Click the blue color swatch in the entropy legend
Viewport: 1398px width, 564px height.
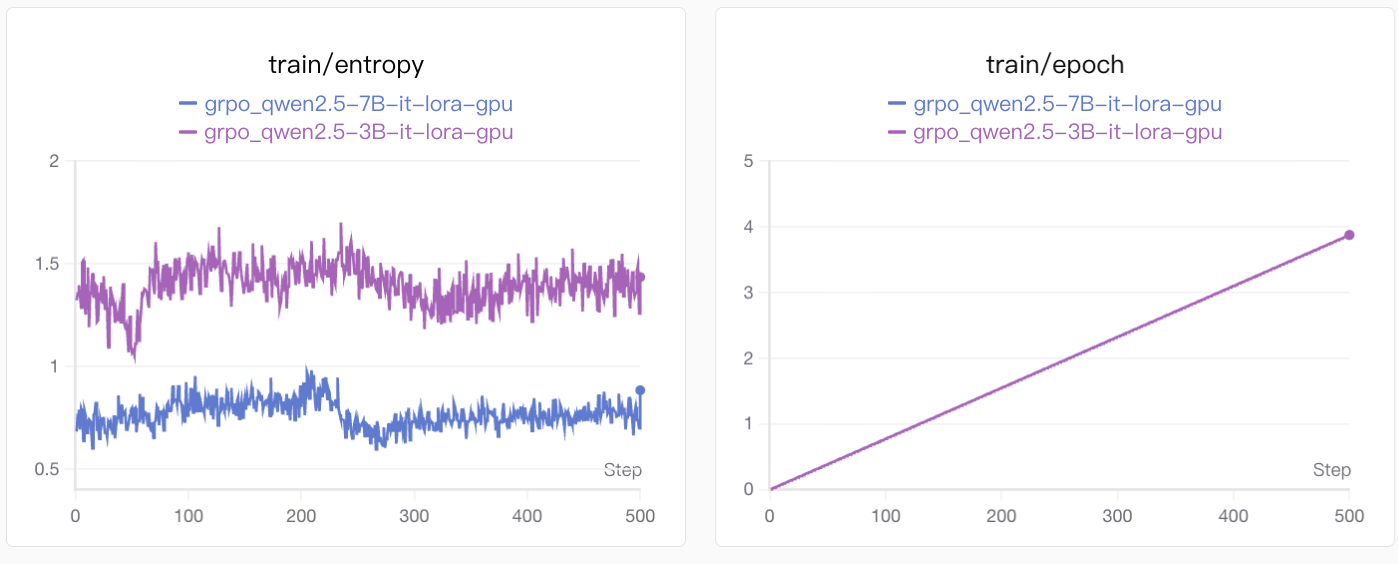coord(188,103)
